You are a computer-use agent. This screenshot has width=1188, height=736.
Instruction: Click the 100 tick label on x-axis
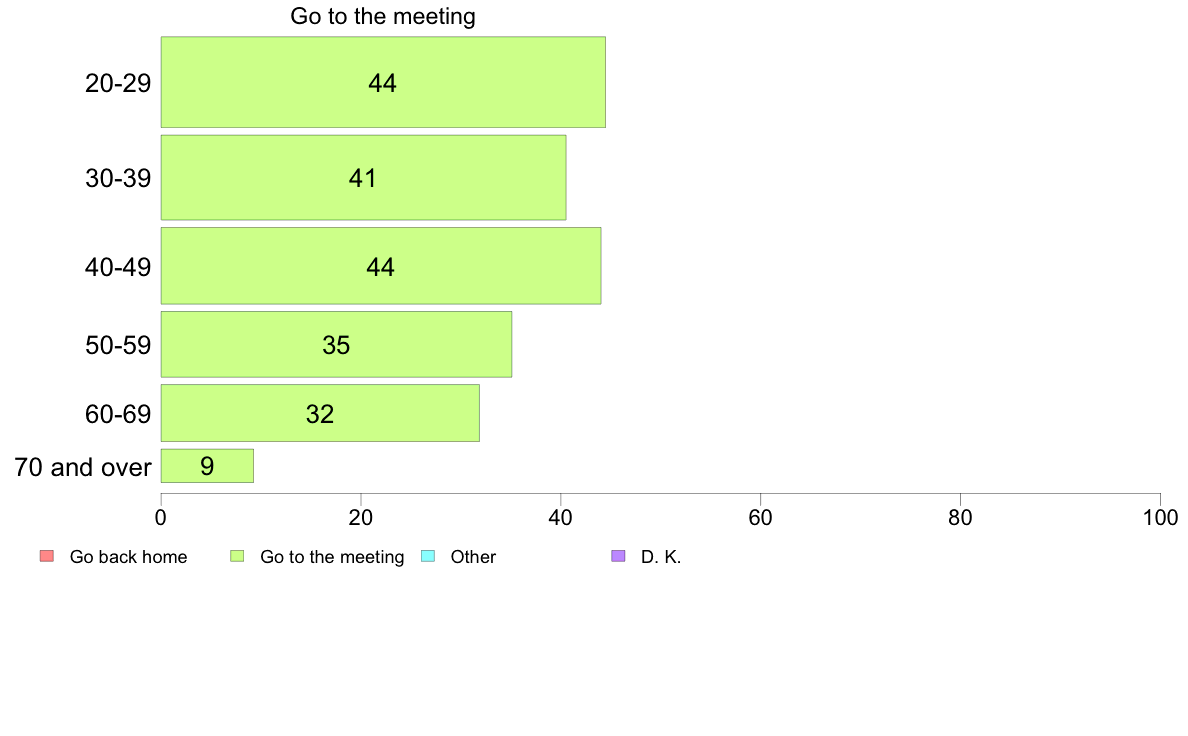click(1160, 518)
